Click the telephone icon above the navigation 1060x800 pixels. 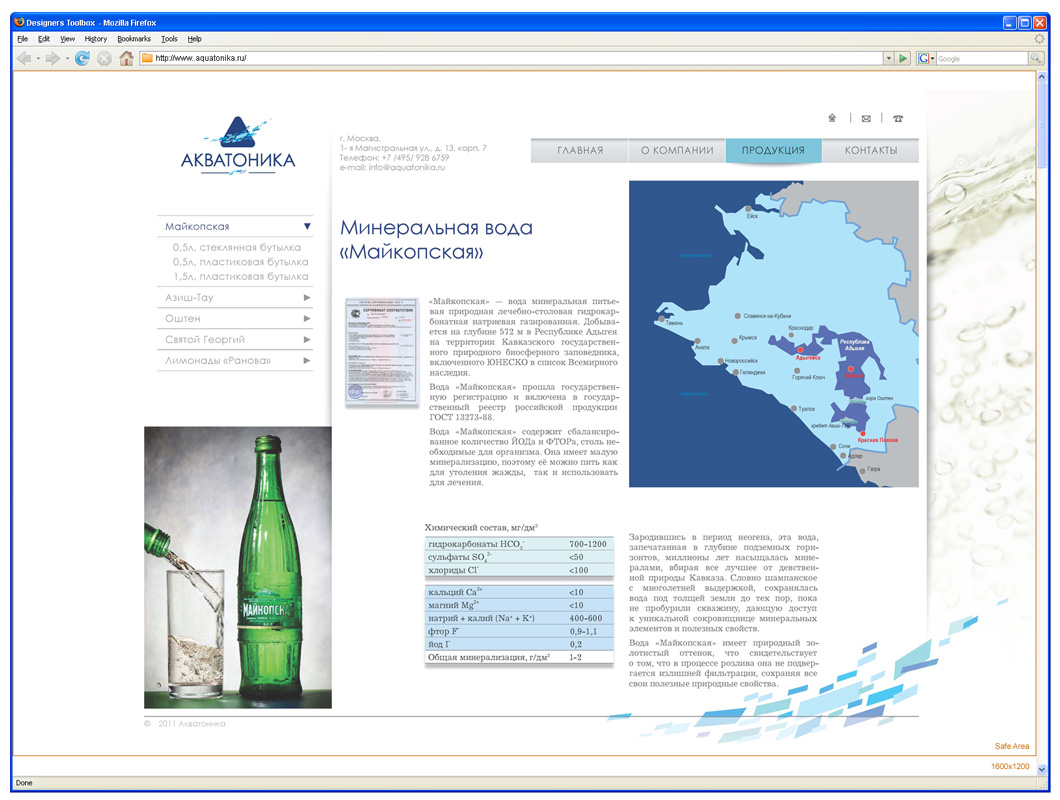tap(898, 119)
